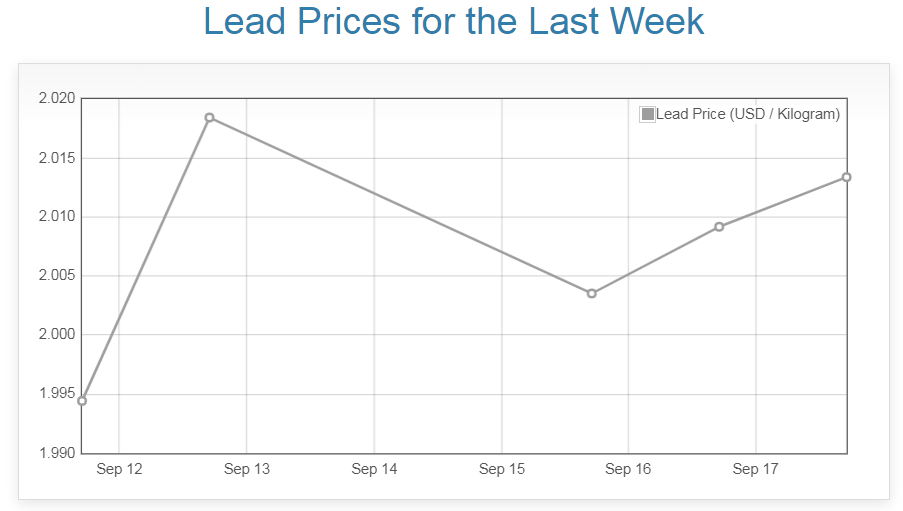903x511 pixels.
Task: Select the data point just before Sep 17
Action: [719, 227]
